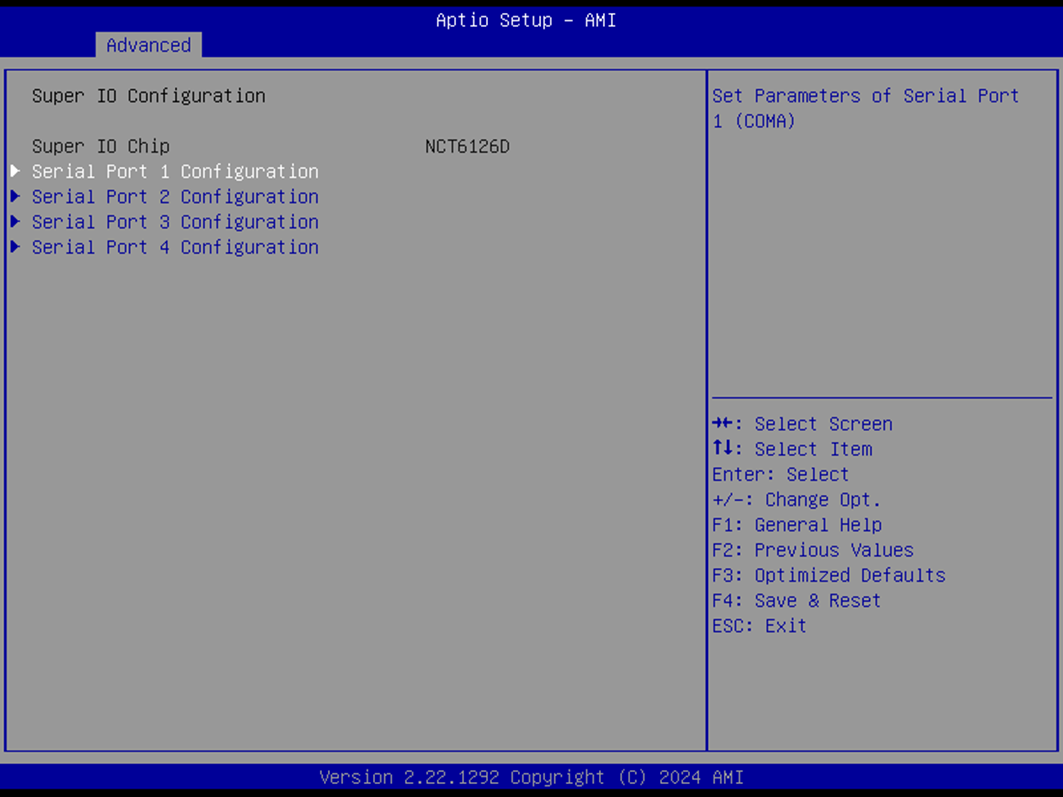The width and height of the screenshot is (1063, 797).
Task: Open Serial Port 1 Configuration
Action: [x=176, y=171]
